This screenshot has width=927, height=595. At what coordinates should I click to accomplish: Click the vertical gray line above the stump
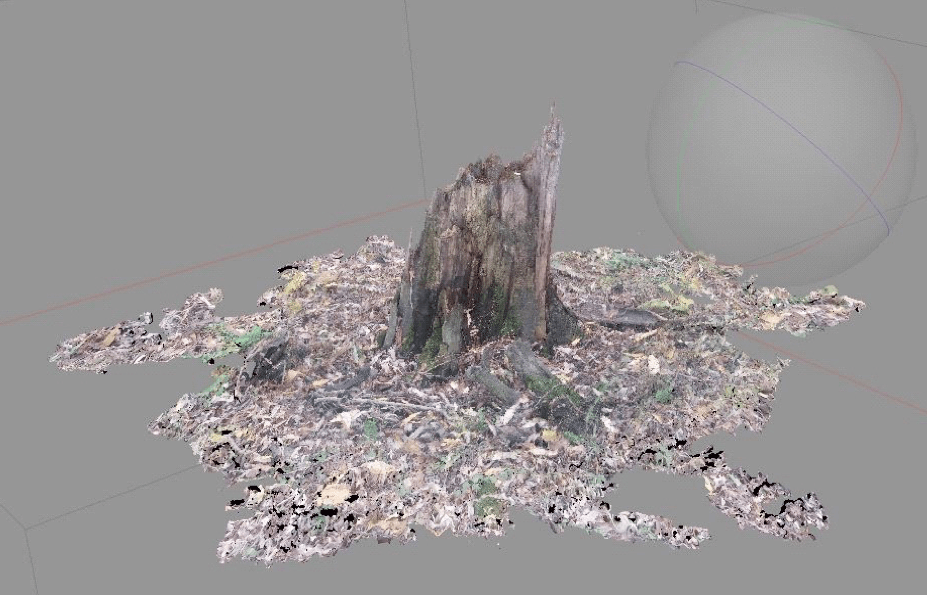[413, 80]
